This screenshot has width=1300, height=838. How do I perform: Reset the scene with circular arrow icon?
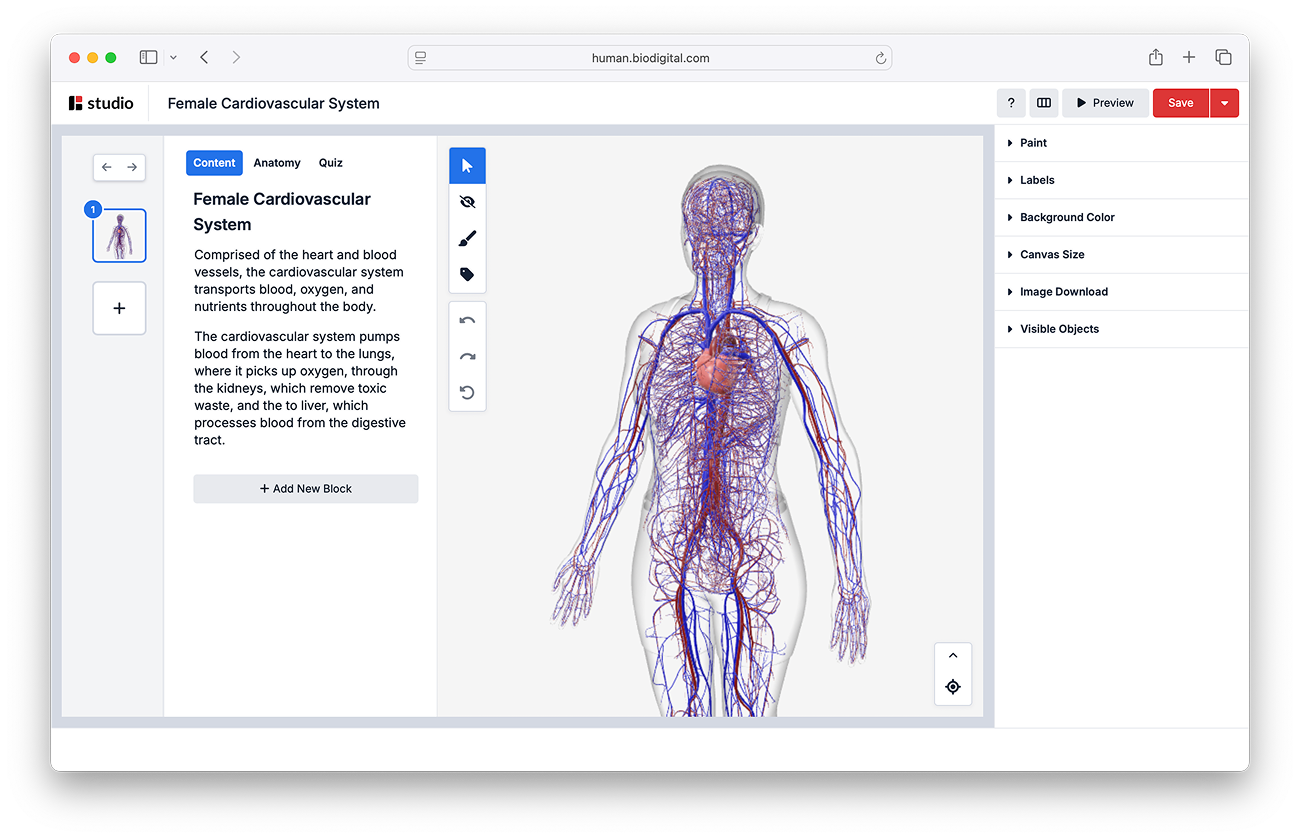[x=467, y=392]
